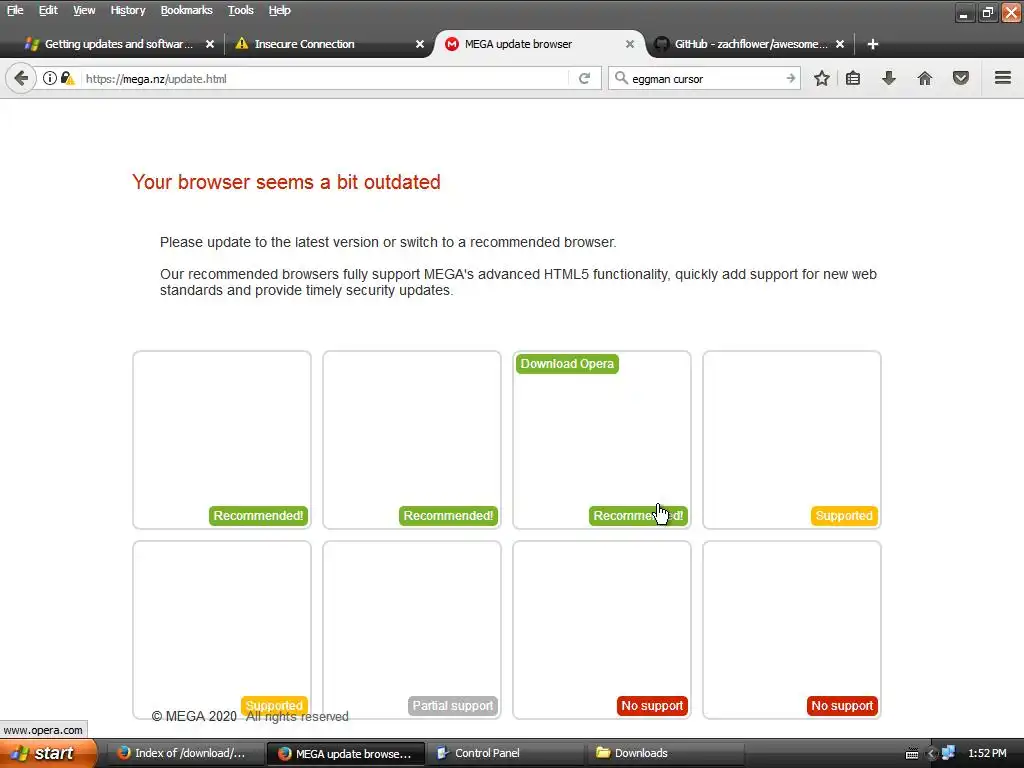This screenshot has height=768, width=1024.
Task: Inspect the insecure lock warning icon
Action: [67, 78]
